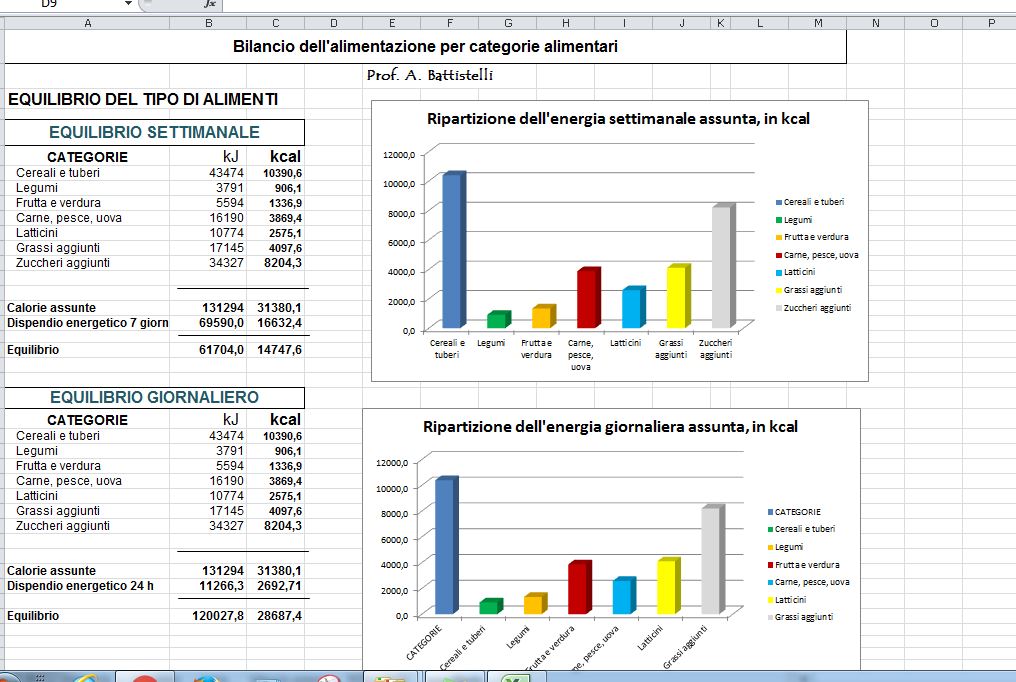This screenshot has width=1016, height=682.
Task: Click the yellow 'Grassi aggiunti' legend swatch, weekly chart
Action: tap(779, 290)
